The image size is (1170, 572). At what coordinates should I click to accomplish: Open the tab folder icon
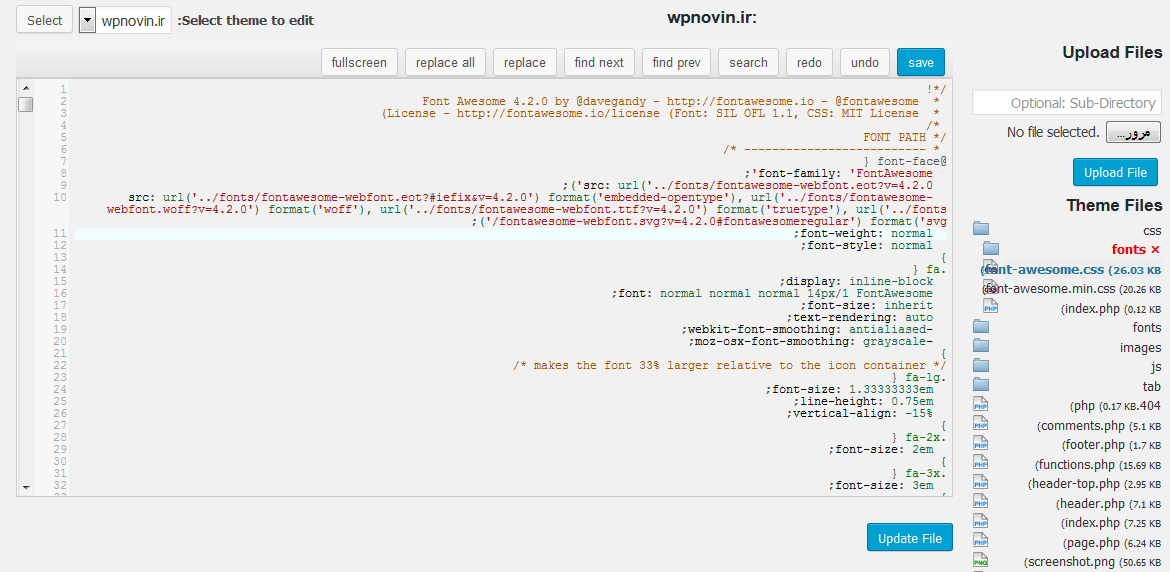click(x=980, y=385)
